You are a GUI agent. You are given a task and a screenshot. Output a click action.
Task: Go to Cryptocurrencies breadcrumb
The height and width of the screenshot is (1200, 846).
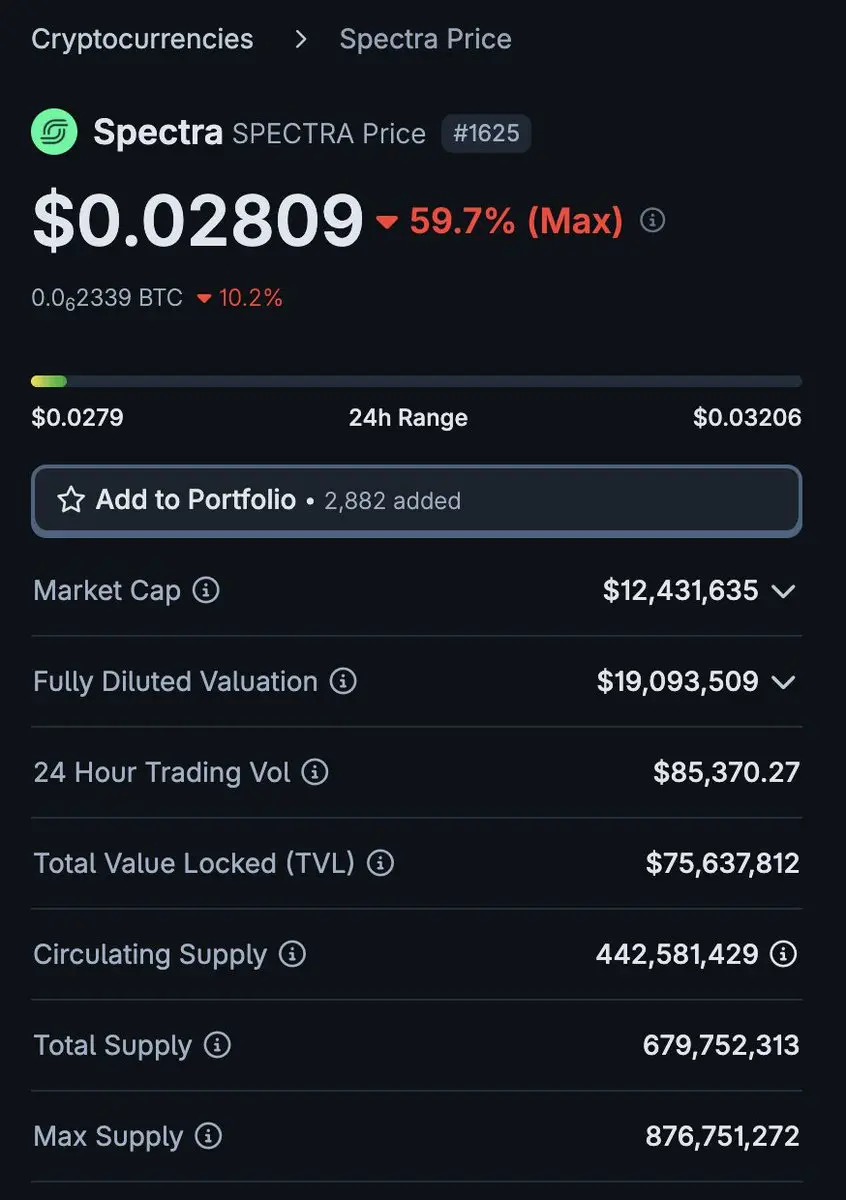coord(142,39)
